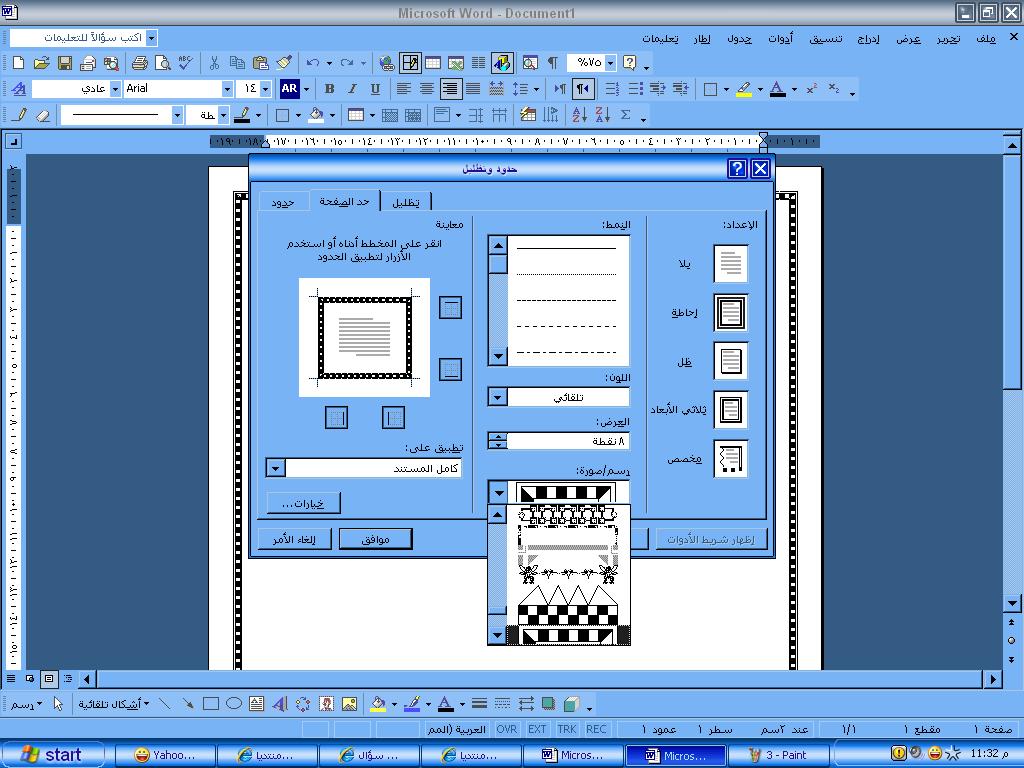Click the Text Box icon in drawing toolbar
1024x768 pixels.
pyautogui.click(x=257, y=704)
